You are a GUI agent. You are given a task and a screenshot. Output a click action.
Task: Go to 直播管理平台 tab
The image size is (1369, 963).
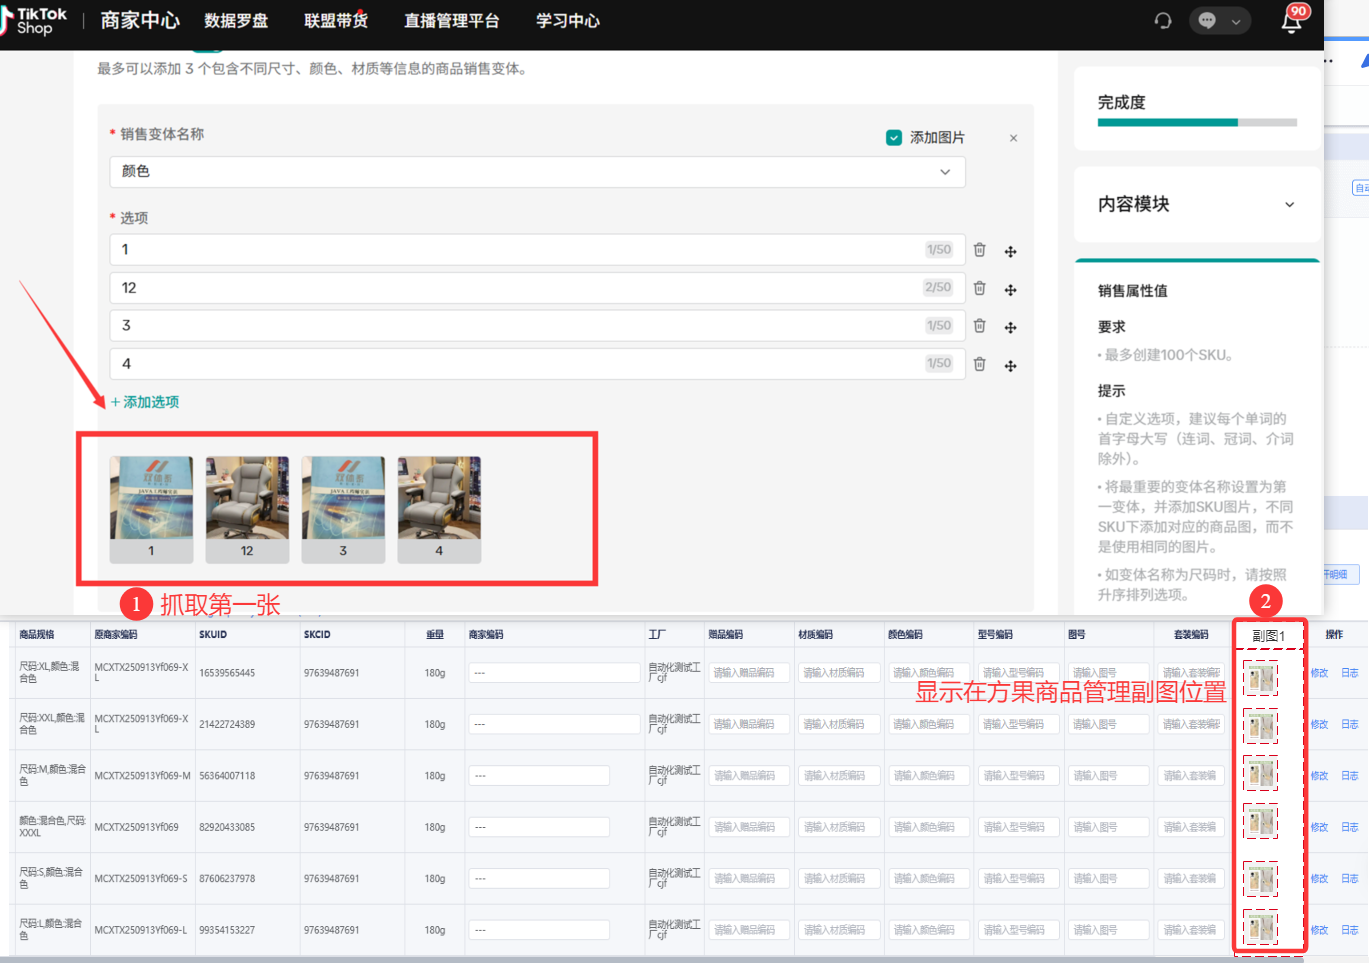click(x=451, y=21)
